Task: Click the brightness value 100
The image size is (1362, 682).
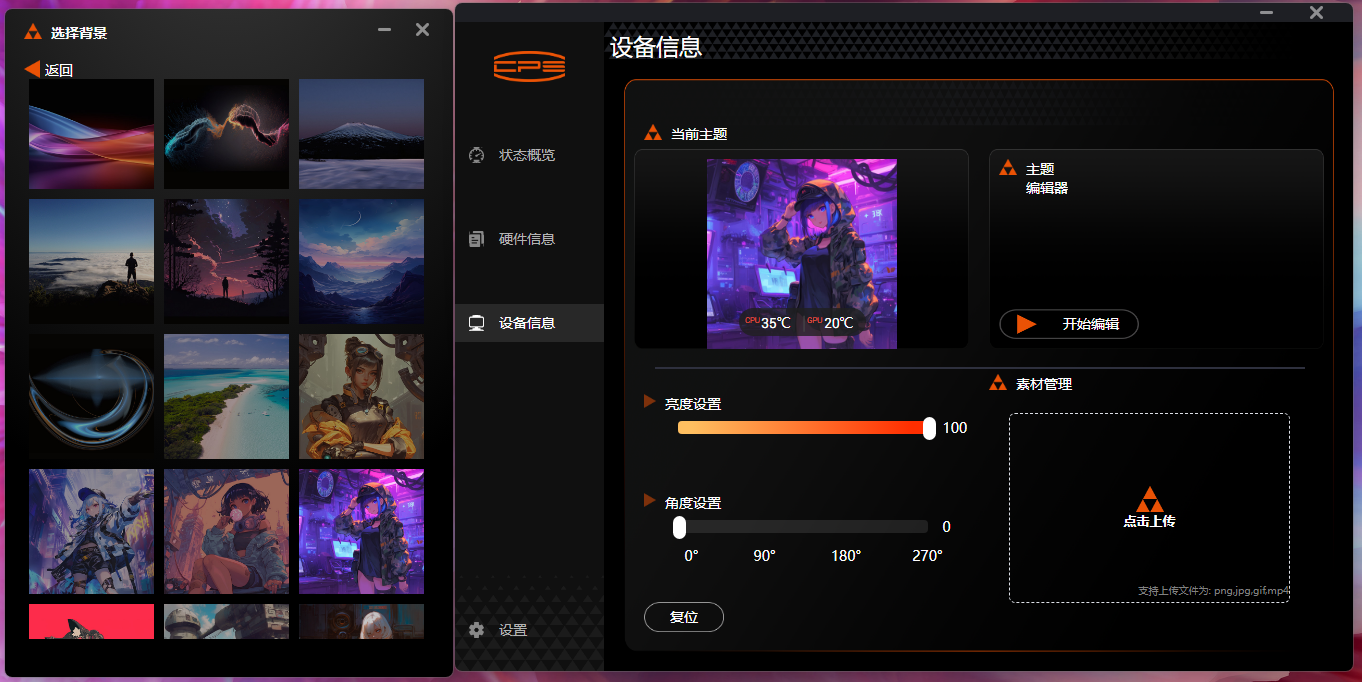Action: coord(955,428)
